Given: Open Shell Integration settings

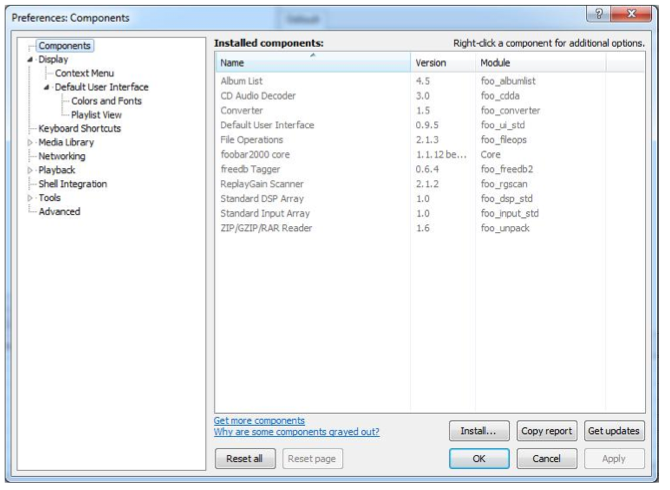Looking at the screenshot, I should [73, 184].
